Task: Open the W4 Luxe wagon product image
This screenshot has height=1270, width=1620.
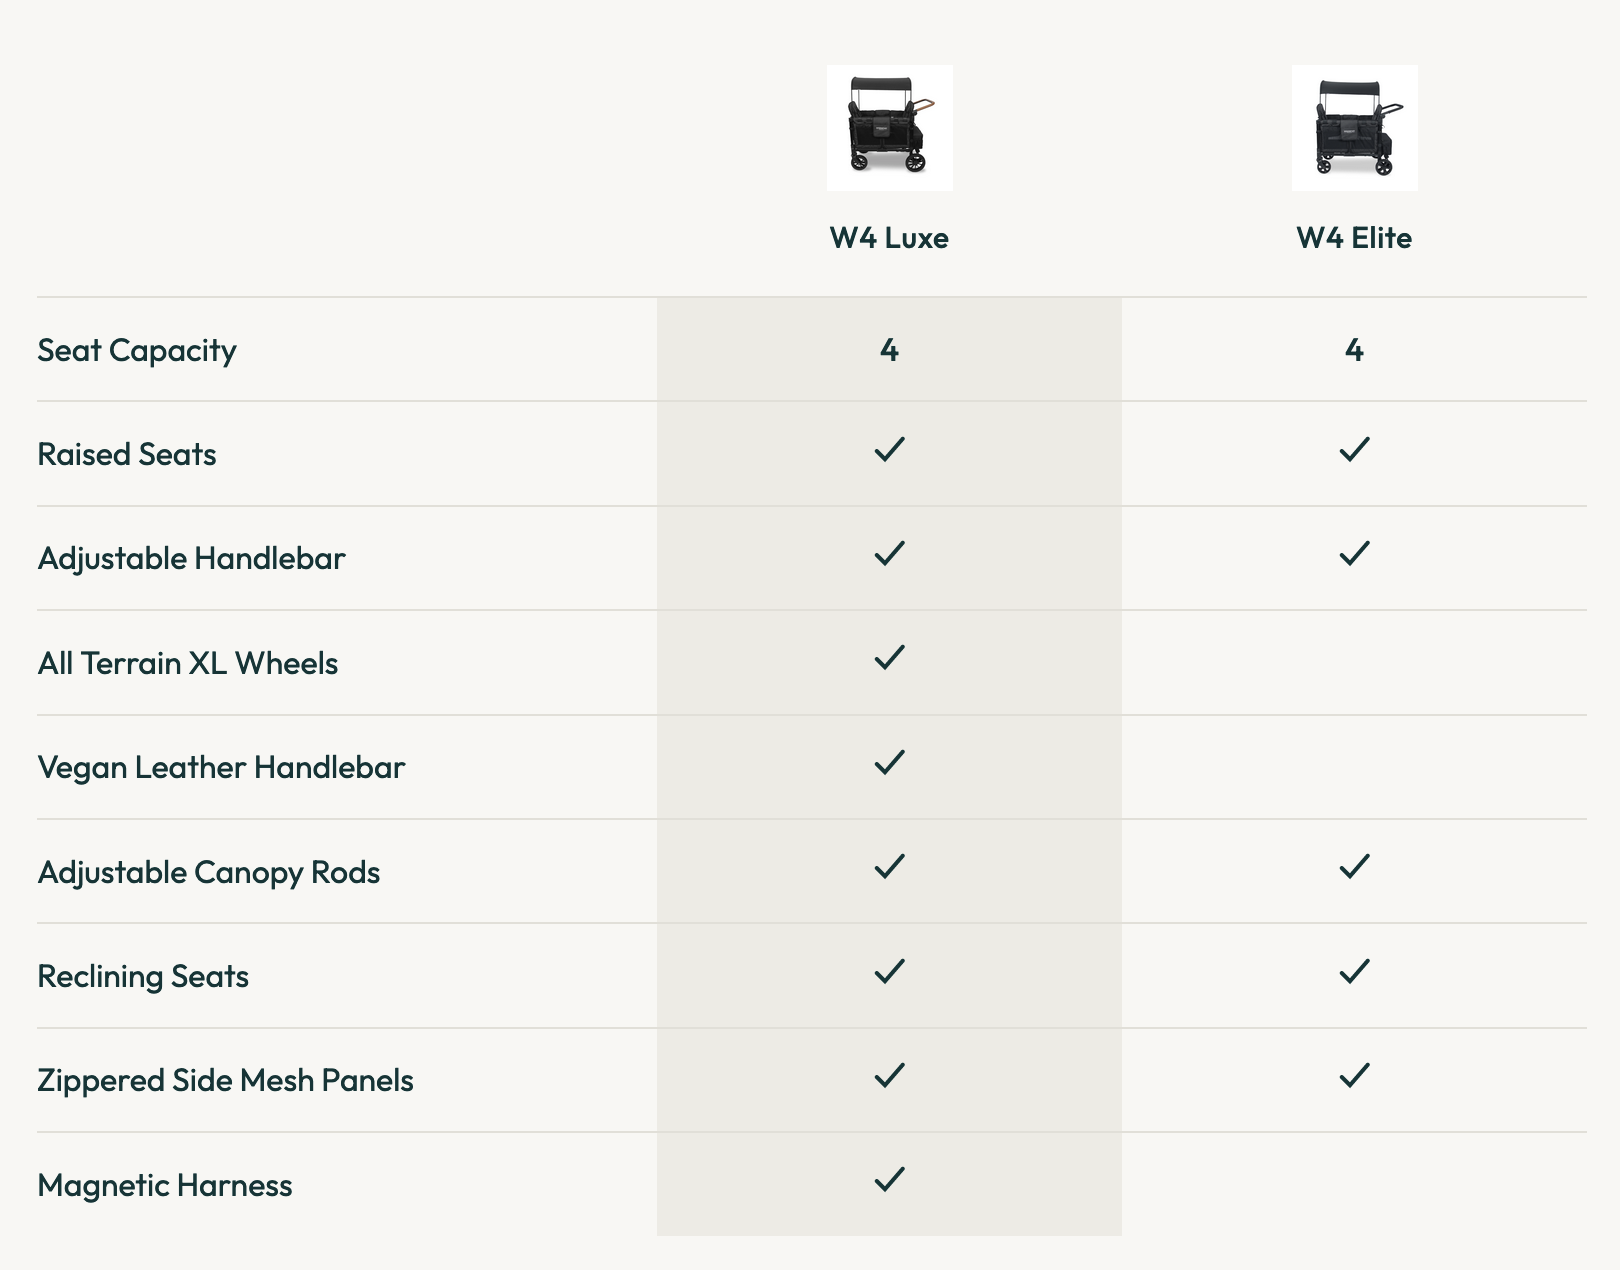Action: coord(889,128)
